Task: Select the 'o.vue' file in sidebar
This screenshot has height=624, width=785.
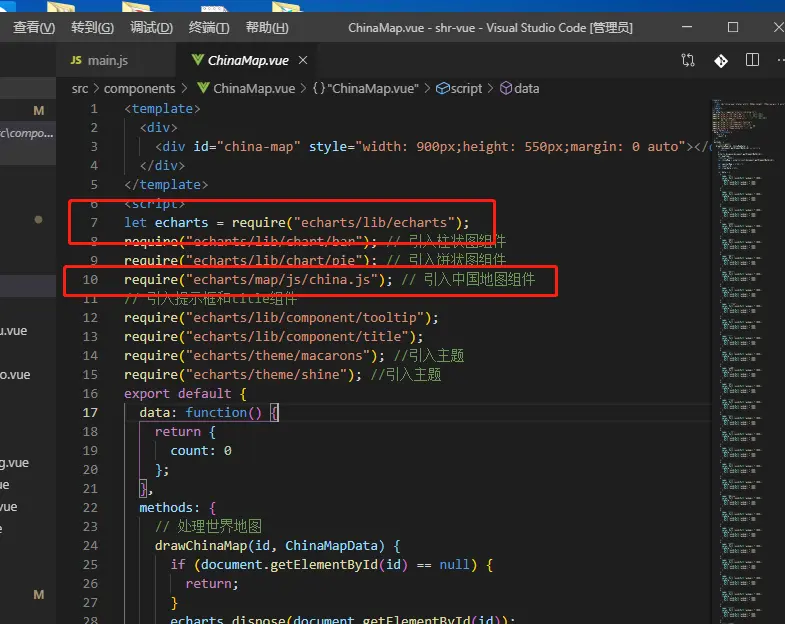Action: [15, 375]
